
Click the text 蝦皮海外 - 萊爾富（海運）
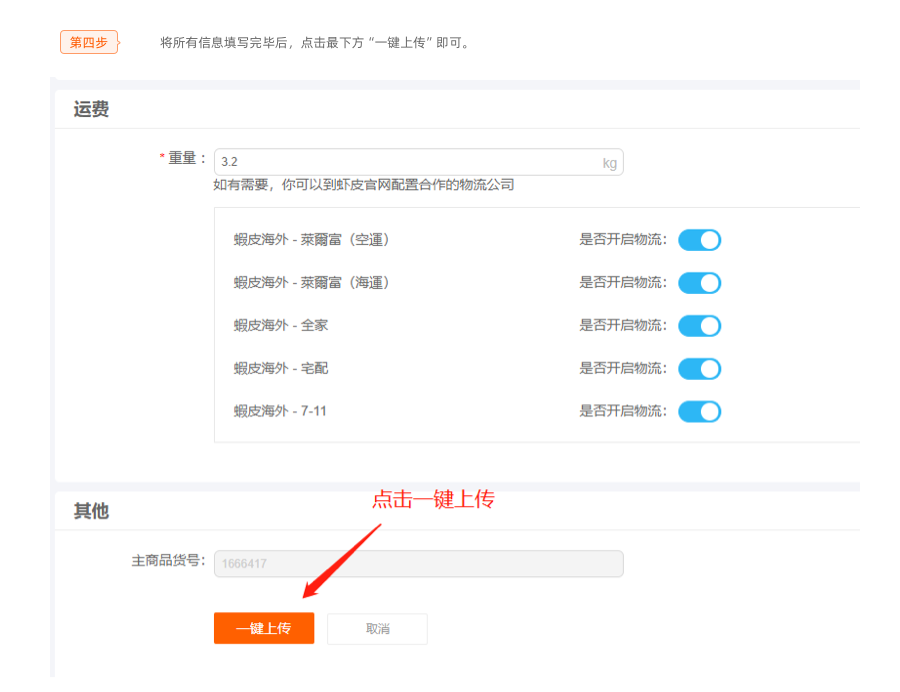(x=312, y=282)
